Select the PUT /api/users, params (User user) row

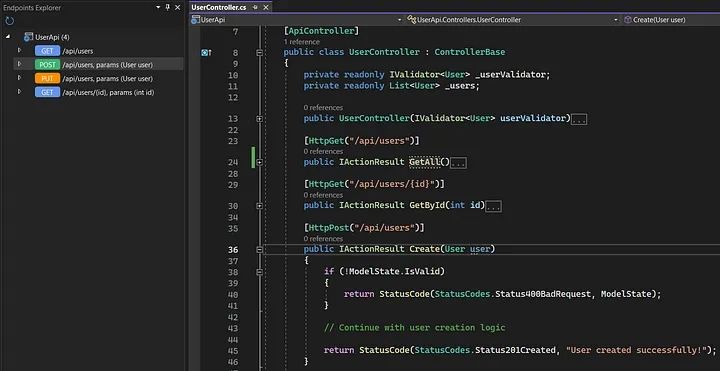(98, 79)
